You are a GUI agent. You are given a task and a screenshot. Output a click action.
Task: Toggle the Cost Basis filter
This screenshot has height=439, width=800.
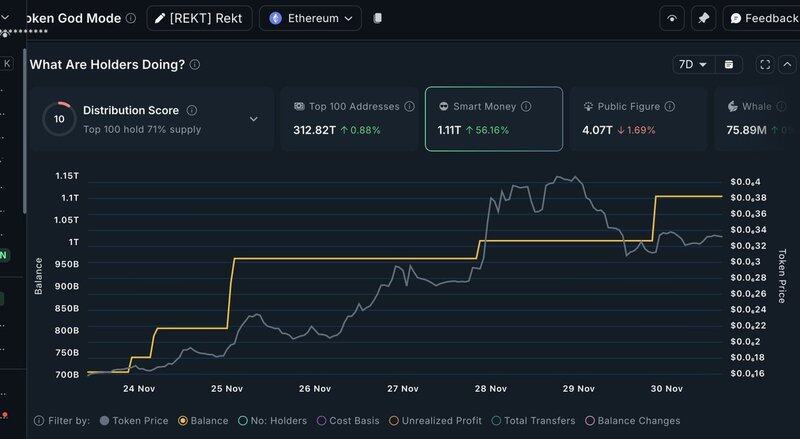tap(347, 421)
